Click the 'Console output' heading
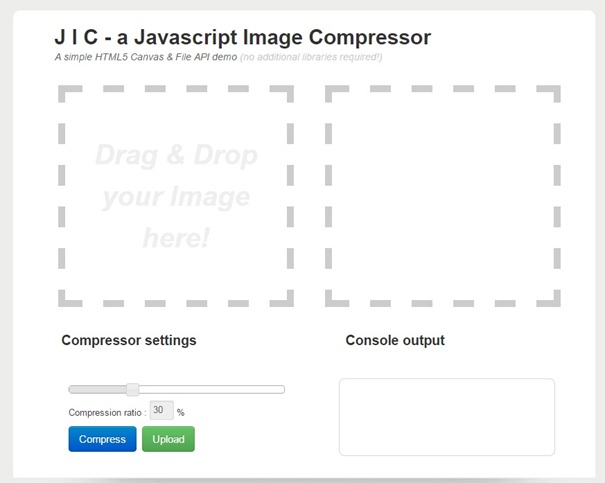The image size is (605, 483). point(395,340)
